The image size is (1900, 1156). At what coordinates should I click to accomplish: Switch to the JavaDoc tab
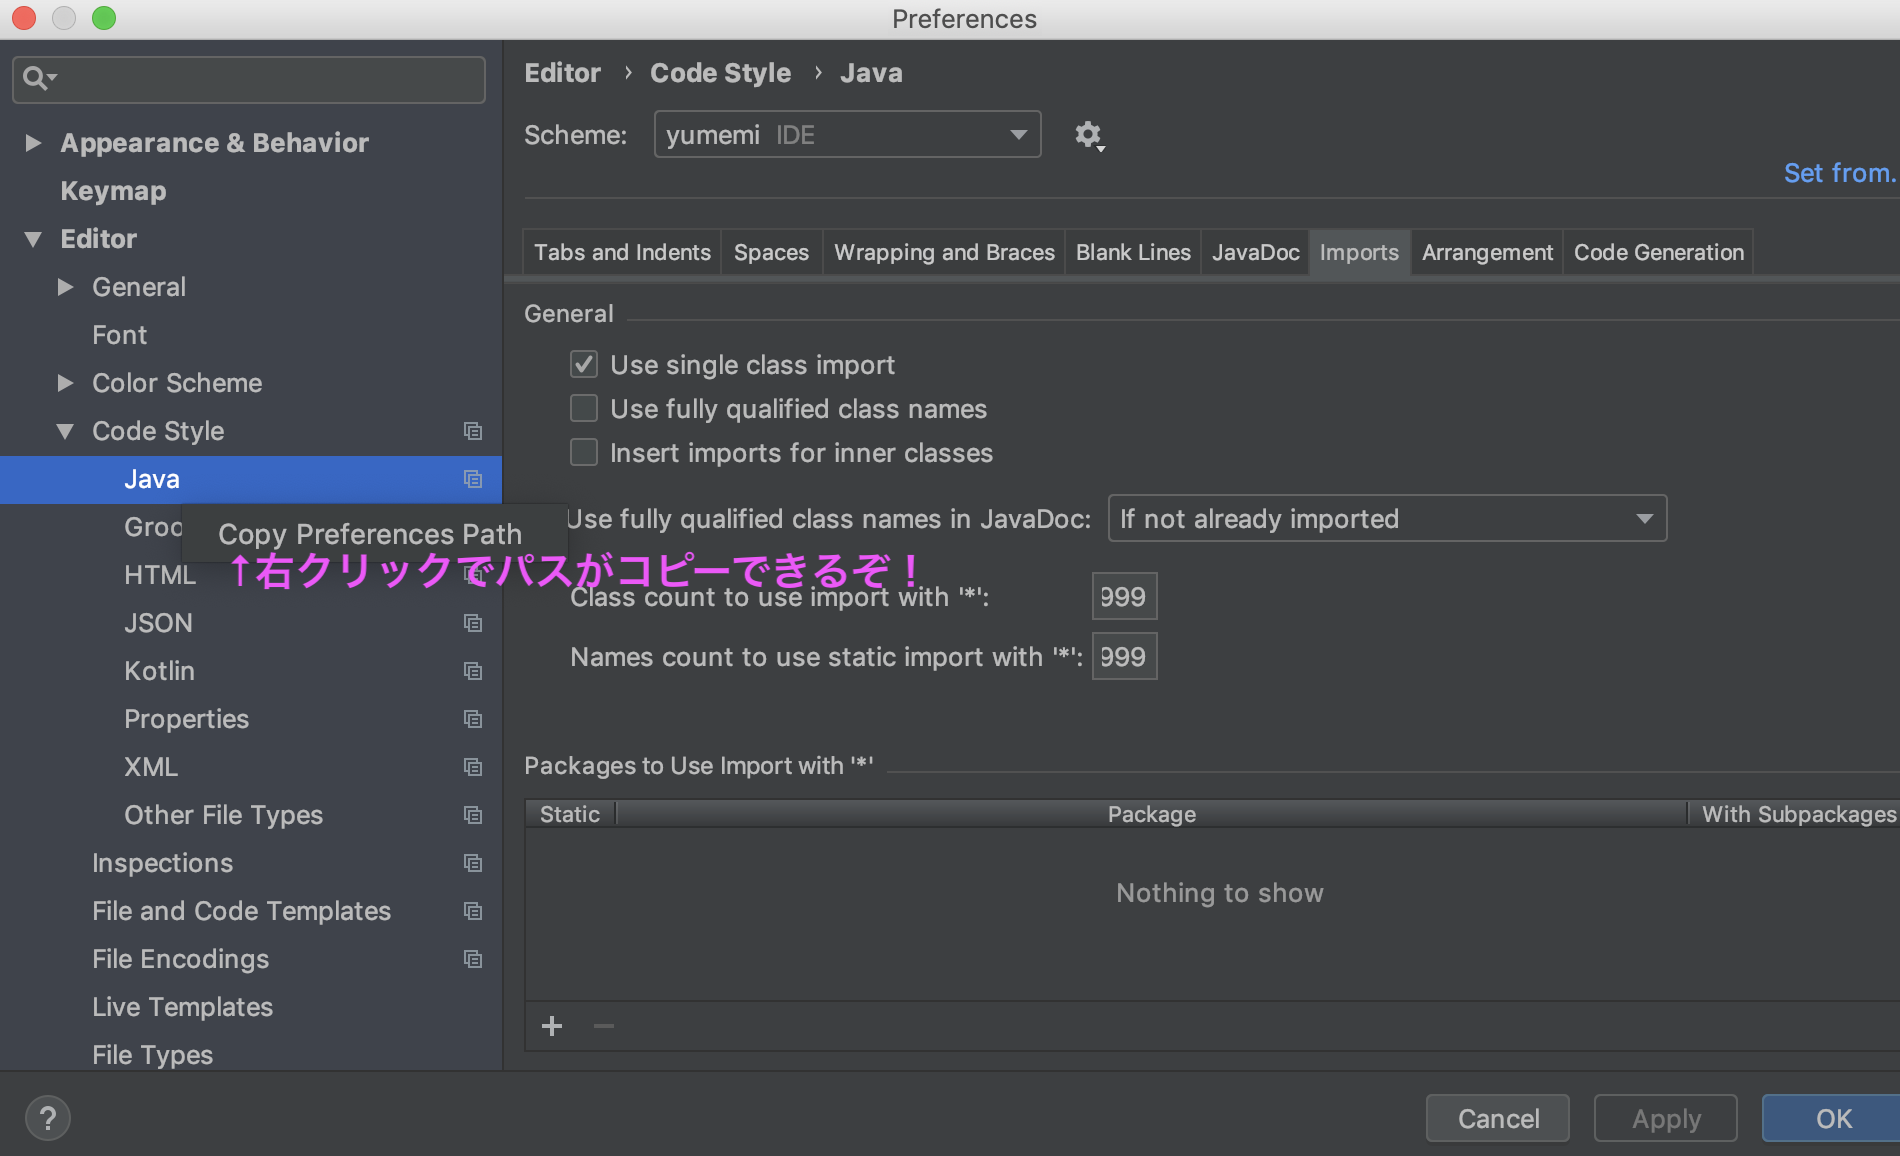tap(1255, 252)
